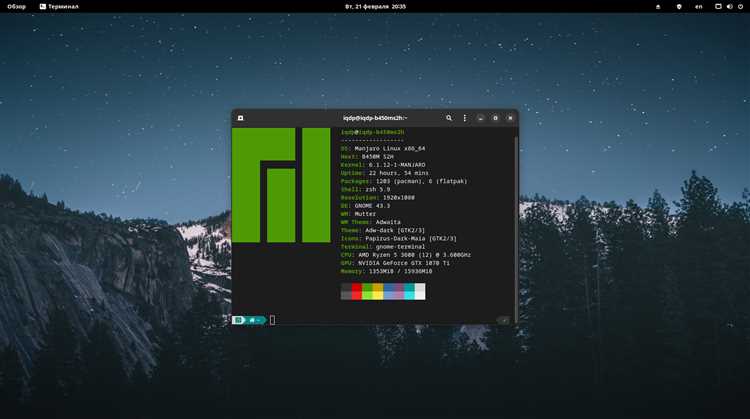This screenshot has width=750, height=419.
Task: Click the Icons 'Papirus-Dark-Maia' line
Action: point(398,239)
